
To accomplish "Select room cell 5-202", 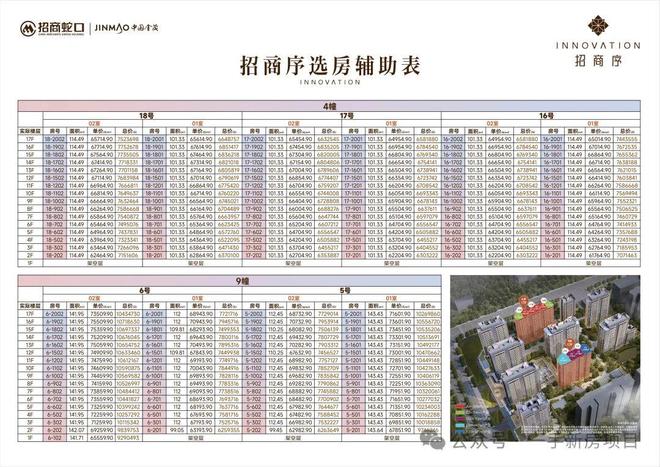I will pos(254,430).
